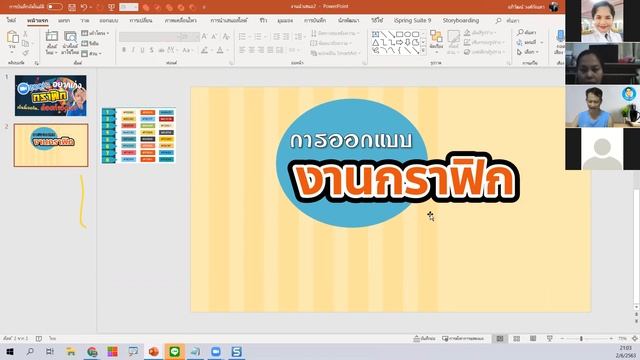Open the Shape Outline dropdown
The height and width of the screenshot is (360, 640).
click(x=484, y=42)
